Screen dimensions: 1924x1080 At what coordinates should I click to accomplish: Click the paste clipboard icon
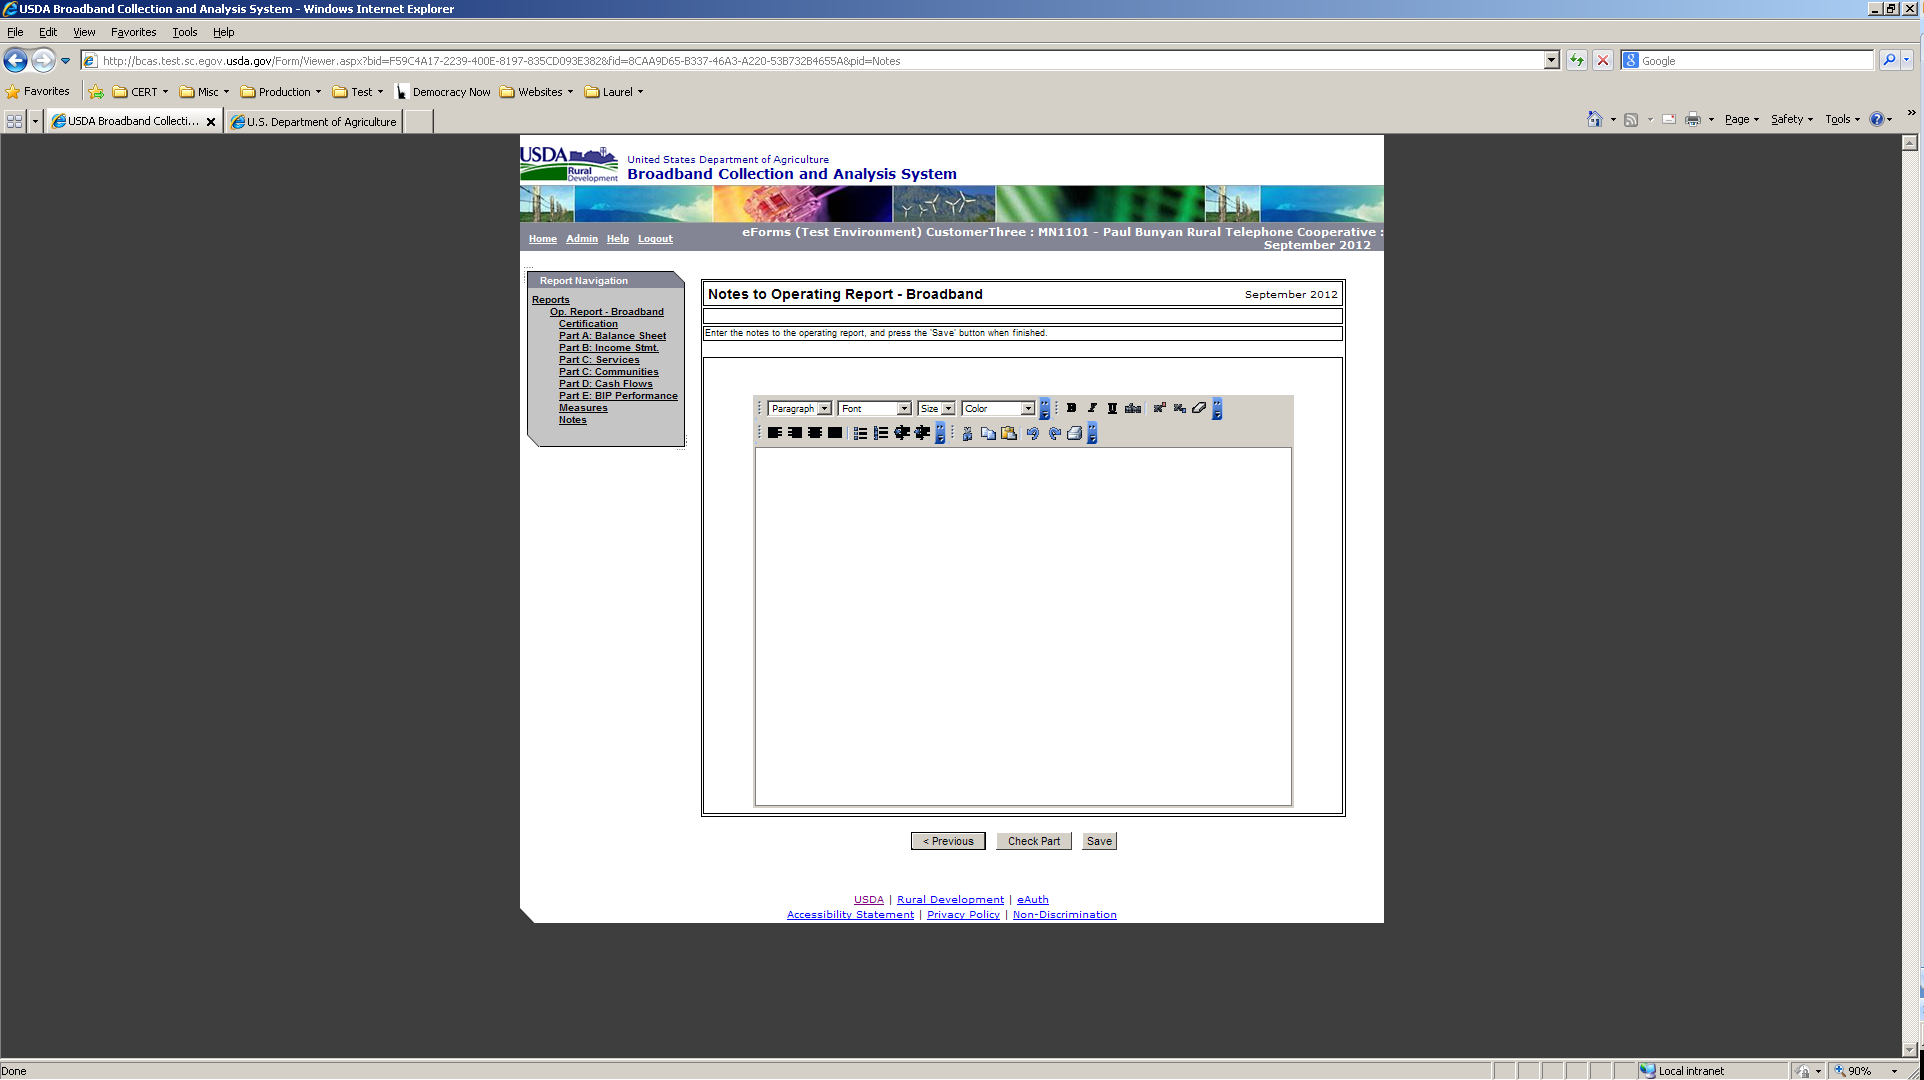pyautogui.click(x=1009, y=433)
